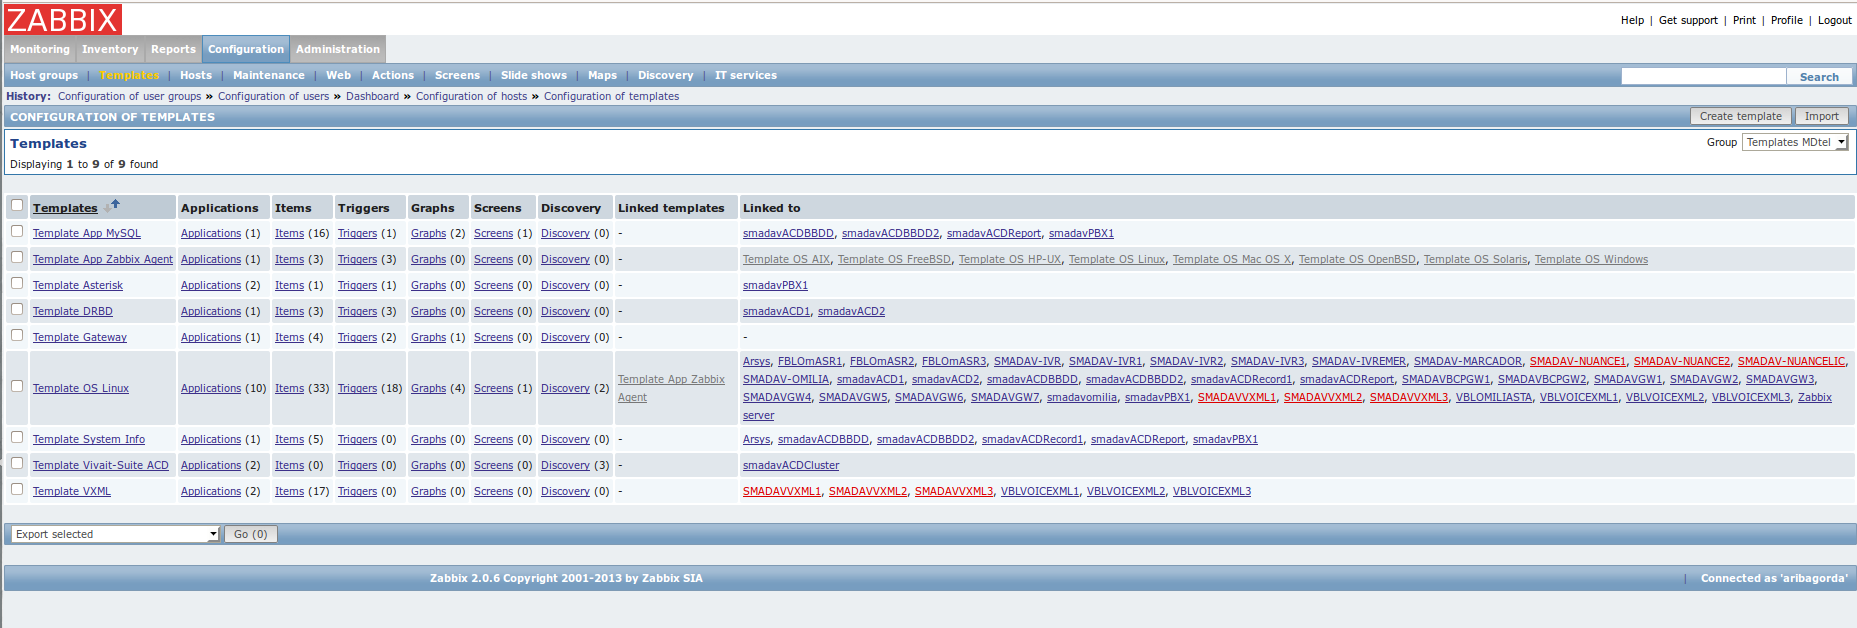Image resolution: width=1857 pixels, height=628 pixels.
Task: Open the Slide shows submenu item
Action: (534, 75)
